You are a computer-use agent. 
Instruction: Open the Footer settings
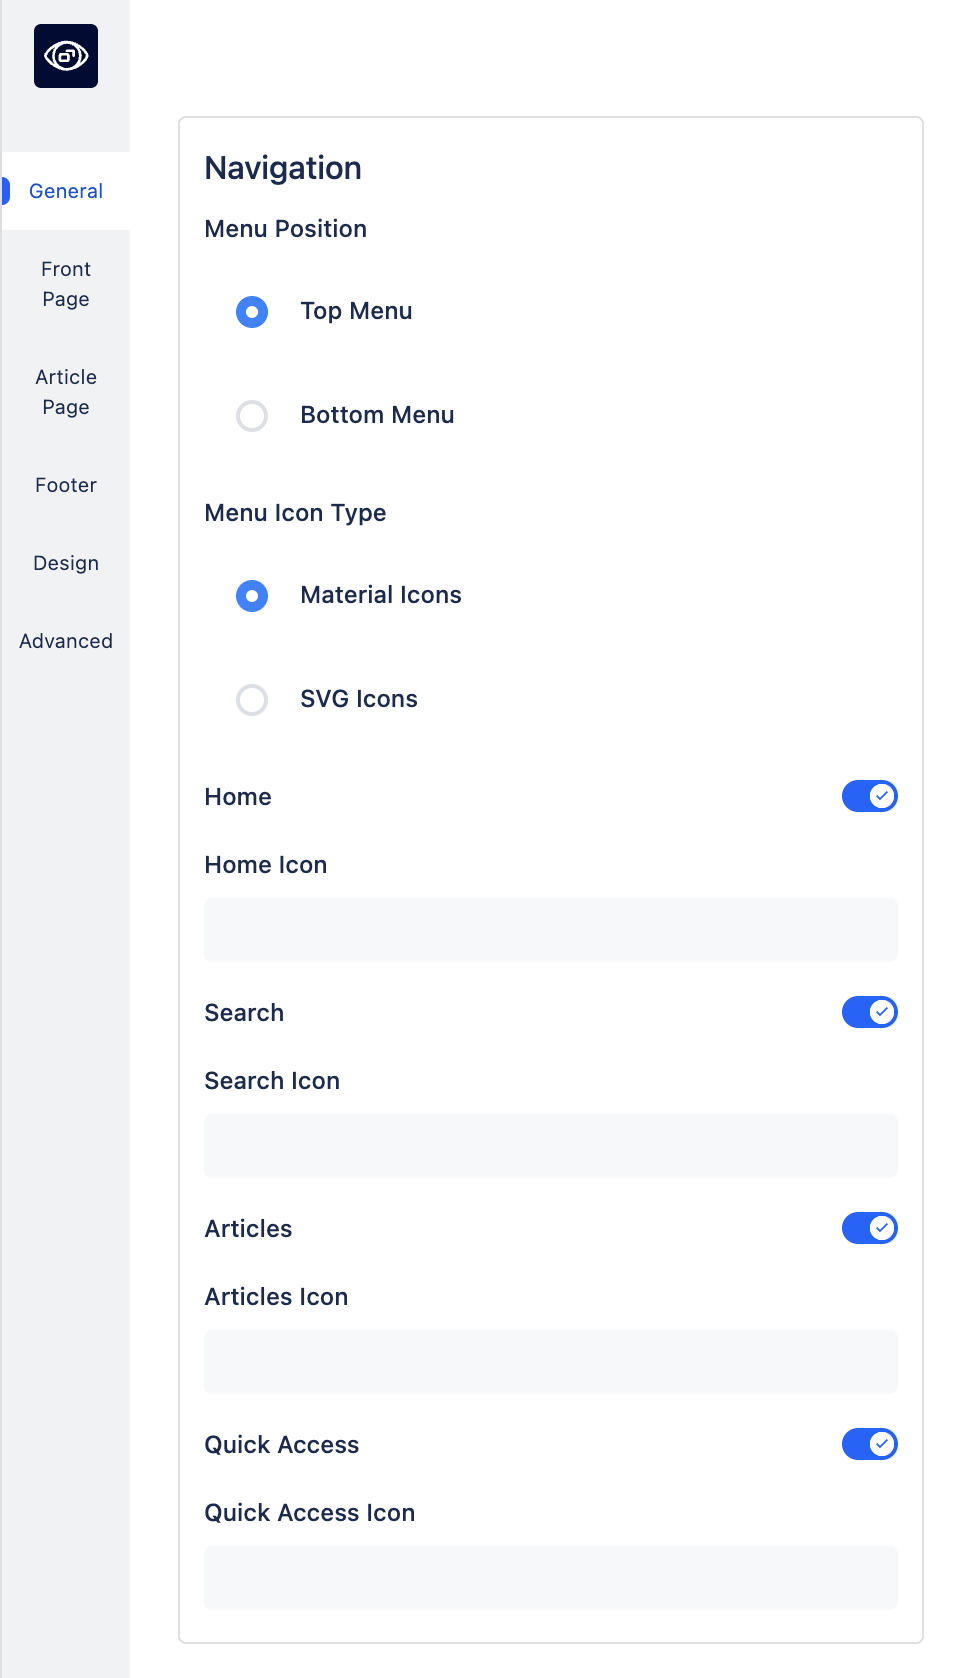[65, 485]
